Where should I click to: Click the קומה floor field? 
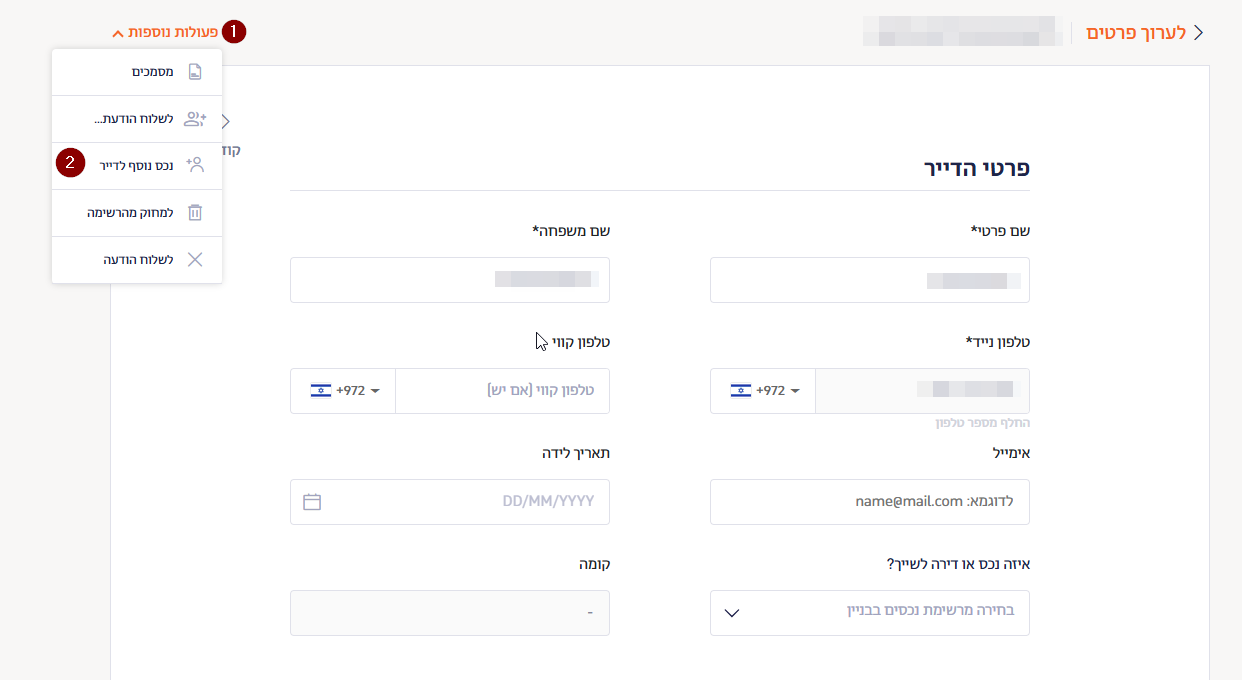click(449, 612)
